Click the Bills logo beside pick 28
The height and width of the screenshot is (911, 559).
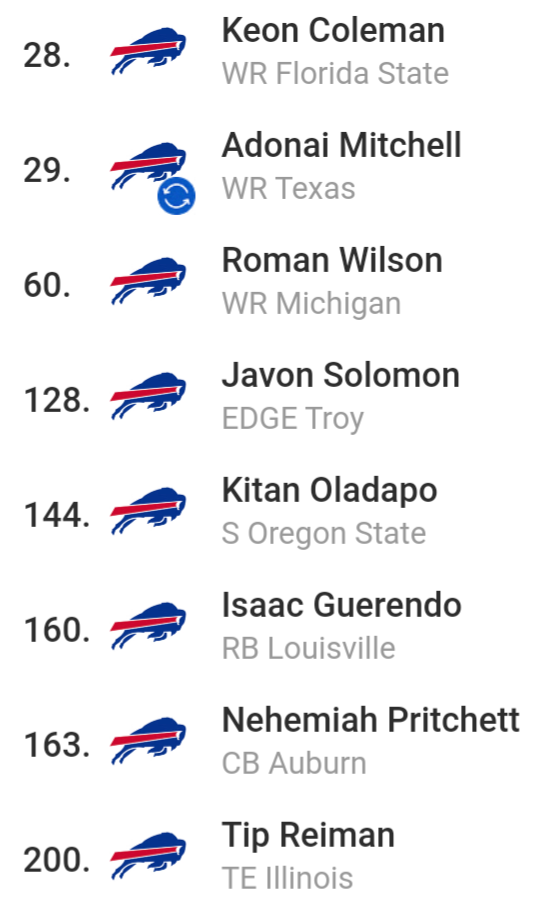pos(148,51)
